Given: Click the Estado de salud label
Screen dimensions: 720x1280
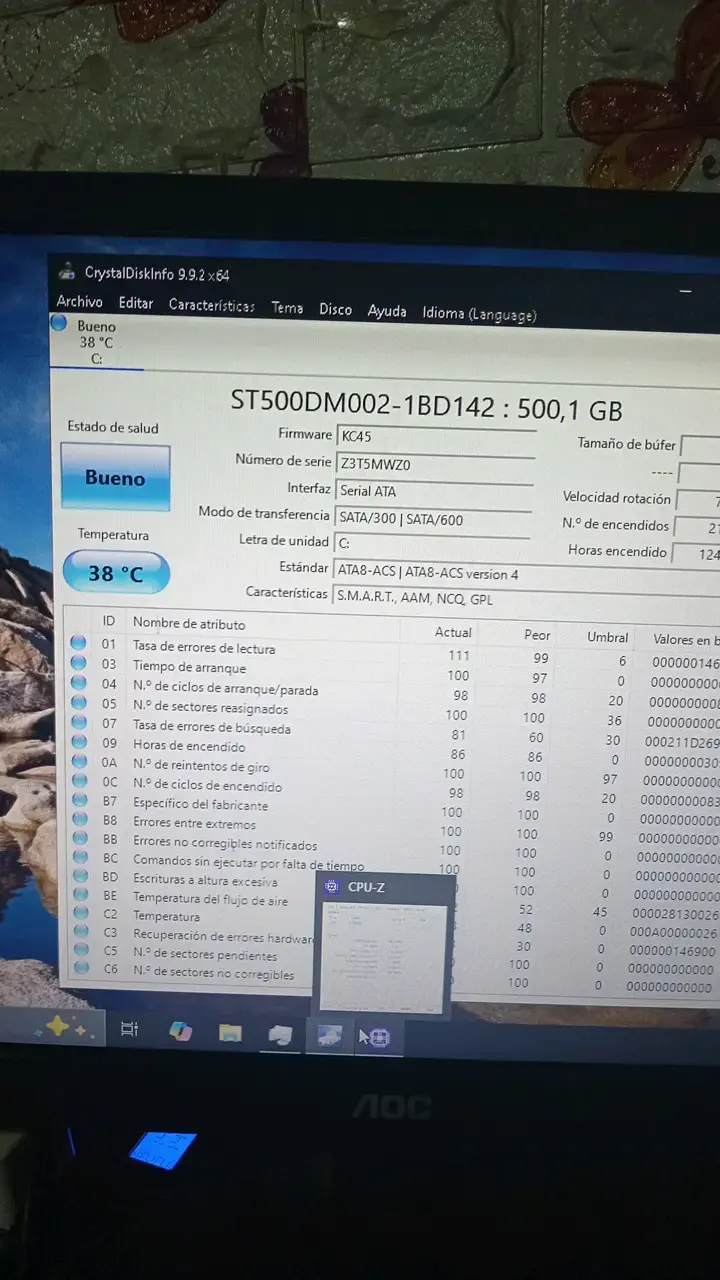Looking at the screenshot, I should coord(112,427).
